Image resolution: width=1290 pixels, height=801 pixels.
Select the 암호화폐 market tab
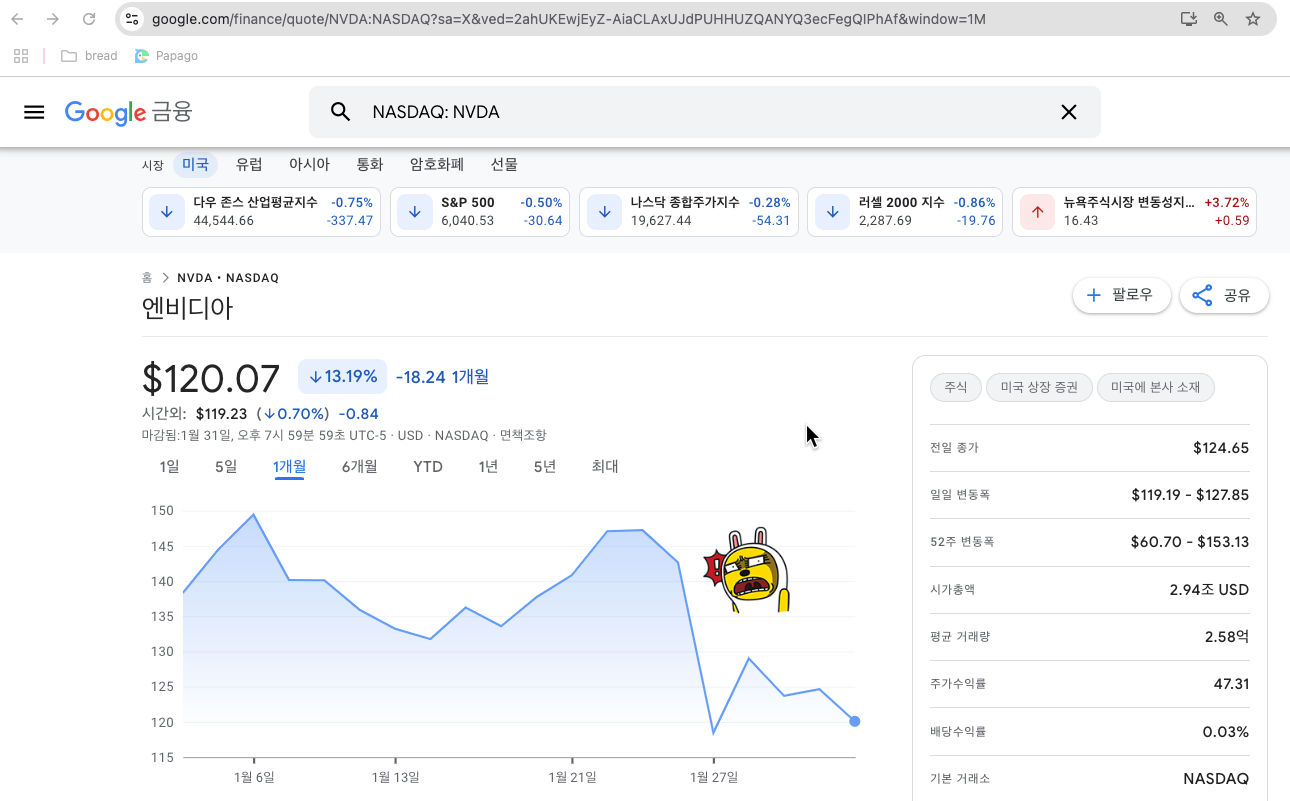[437, 165]
